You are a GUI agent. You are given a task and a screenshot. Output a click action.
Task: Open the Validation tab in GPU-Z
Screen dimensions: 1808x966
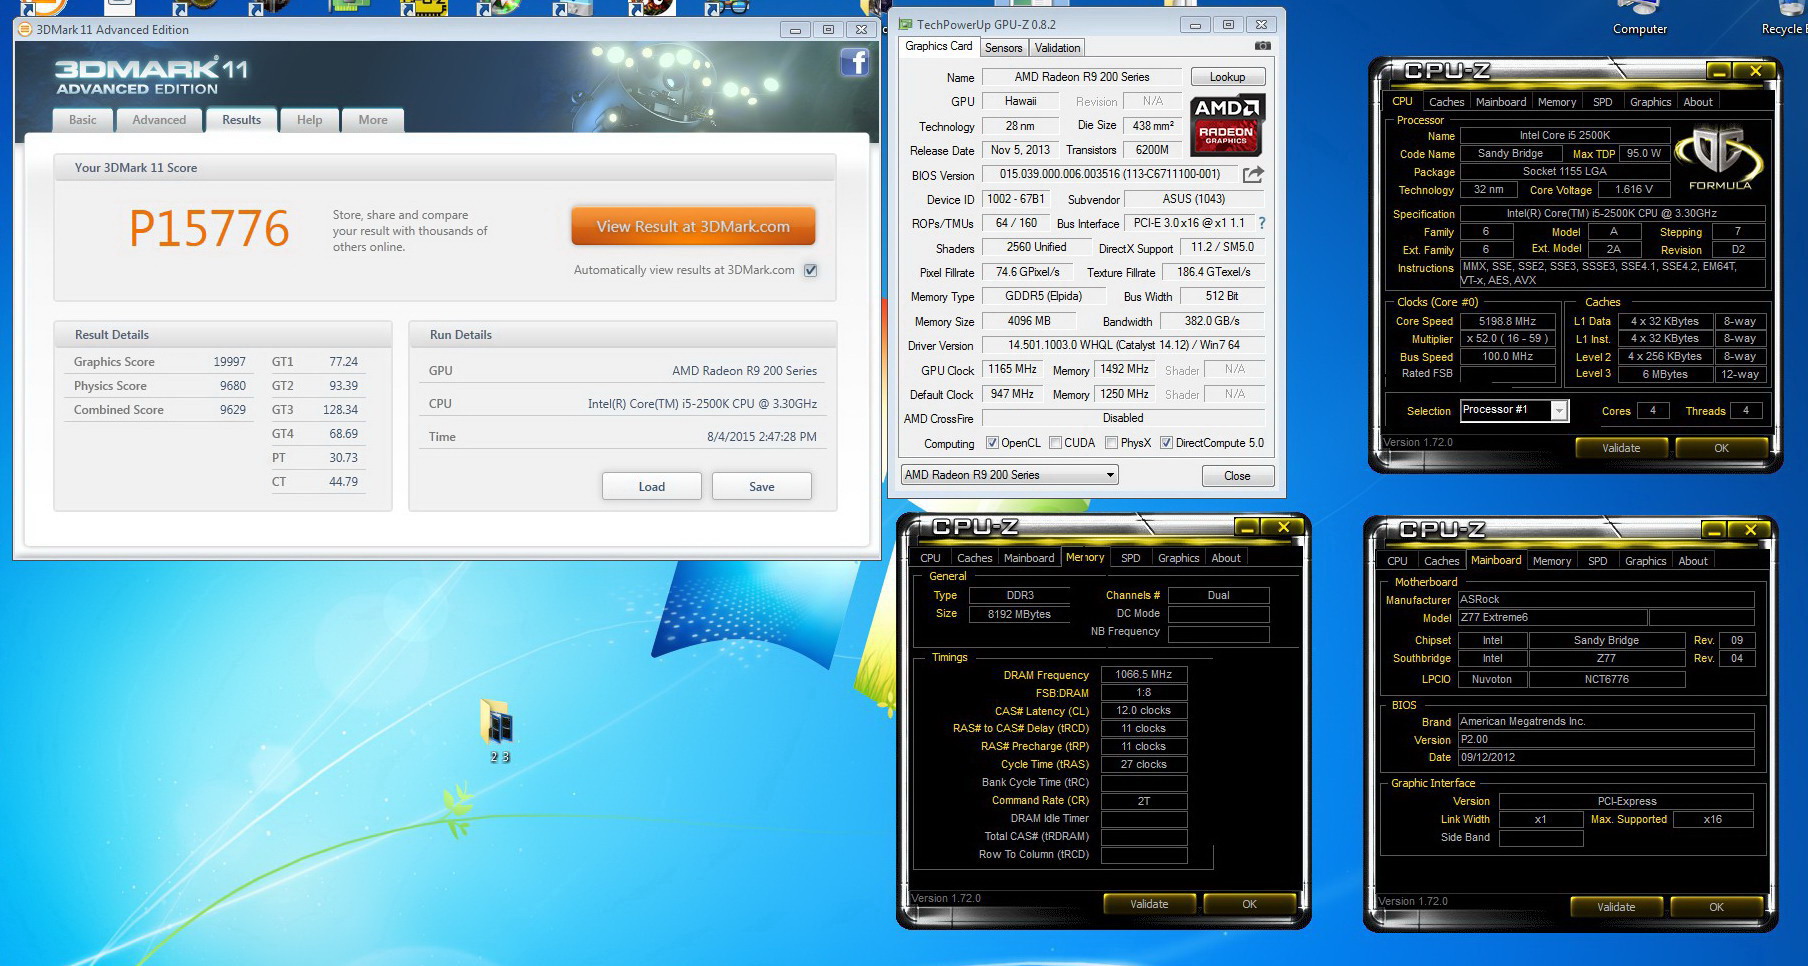(x=1057, y=48)
